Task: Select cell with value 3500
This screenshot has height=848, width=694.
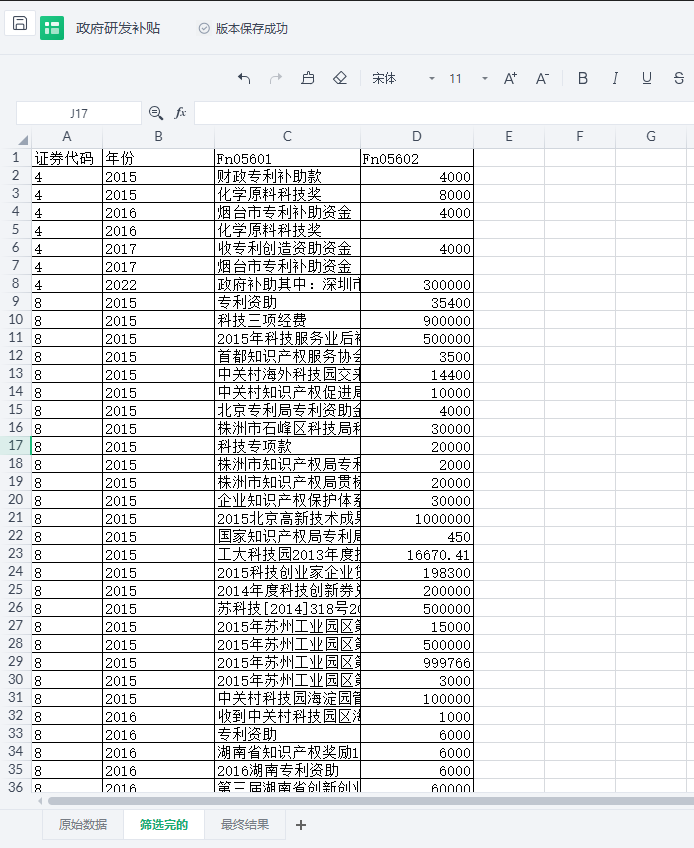Action: coord(417,356)
